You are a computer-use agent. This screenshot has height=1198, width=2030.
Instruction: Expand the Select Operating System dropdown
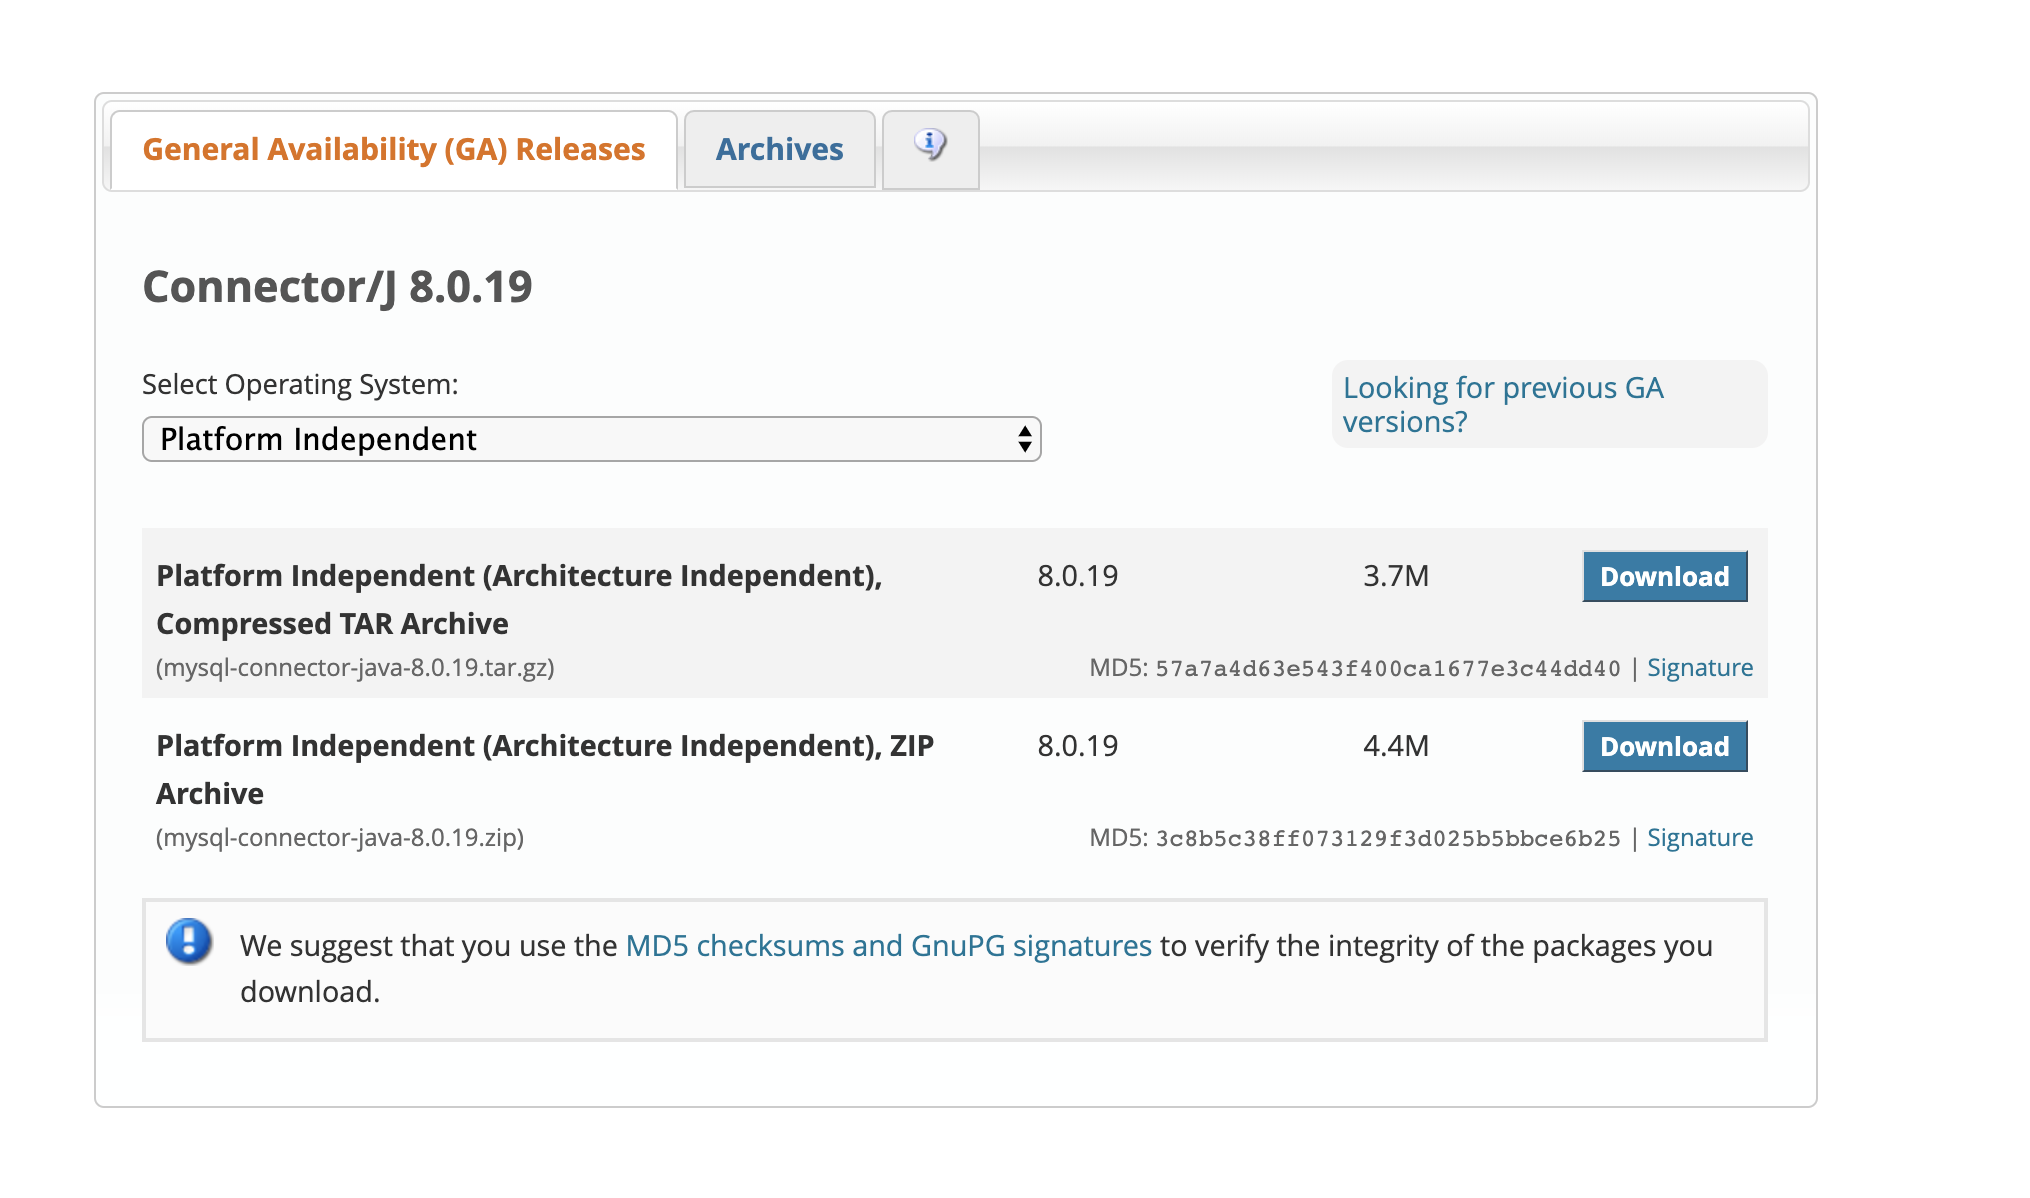click(590, 439)
